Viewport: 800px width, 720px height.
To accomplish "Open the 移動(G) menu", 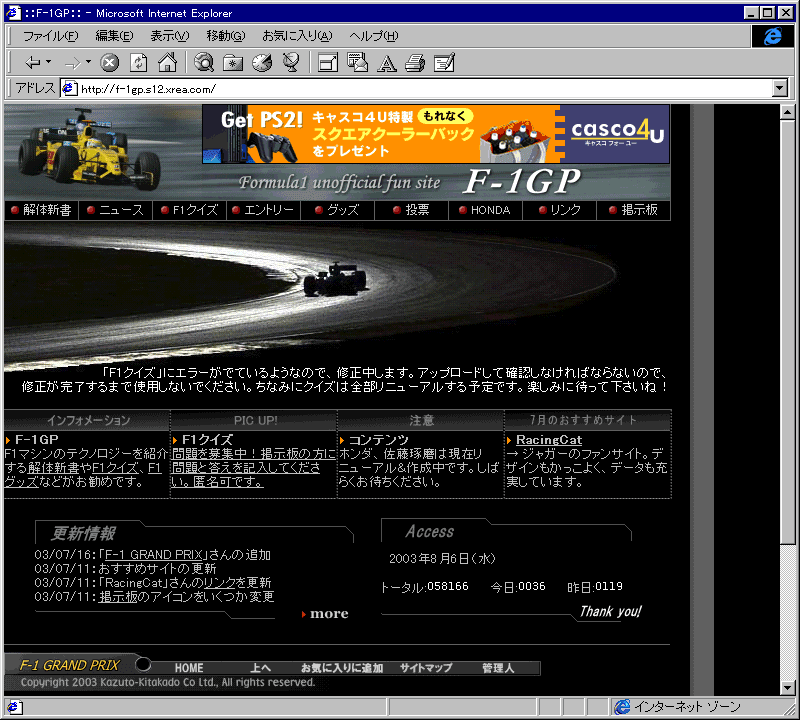I will click(x=226, y=36).
